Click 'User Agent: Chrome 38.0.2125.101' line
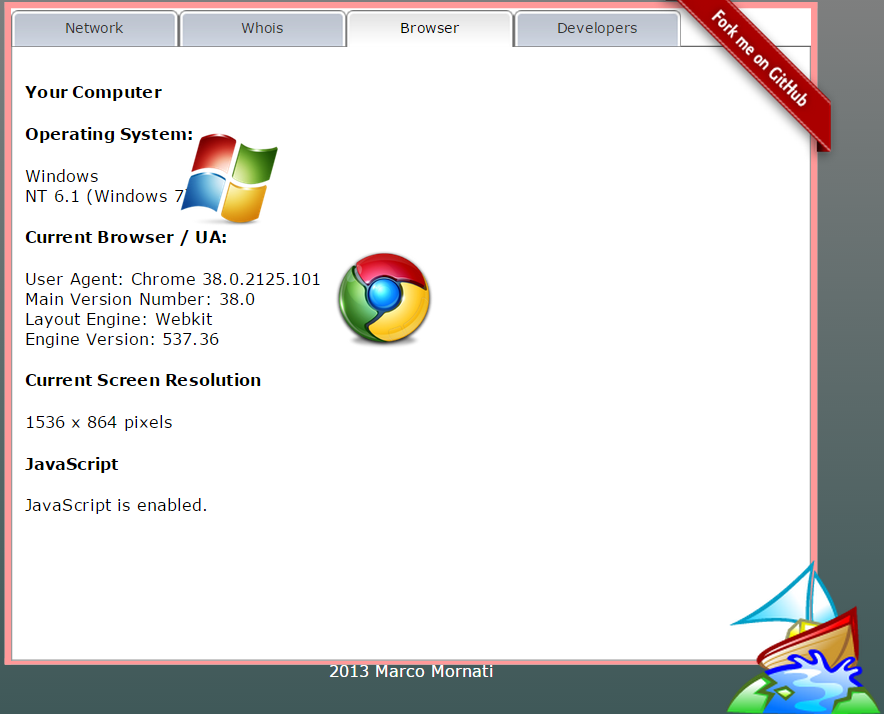 coord(173,279)
